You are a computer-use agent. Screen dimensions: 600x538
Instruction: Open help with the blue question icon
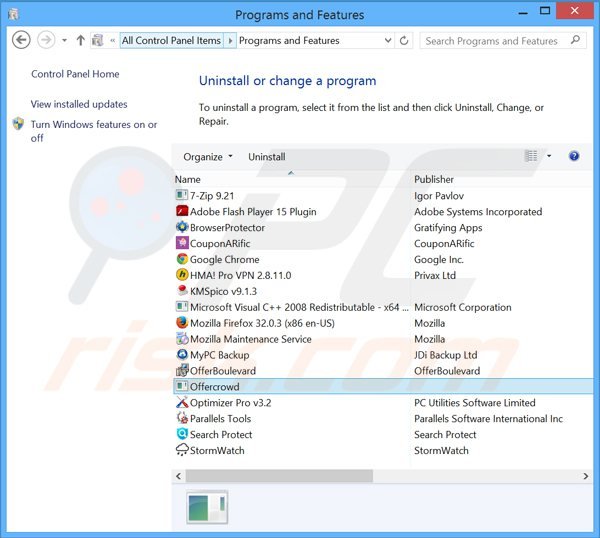tap(574, 156)
